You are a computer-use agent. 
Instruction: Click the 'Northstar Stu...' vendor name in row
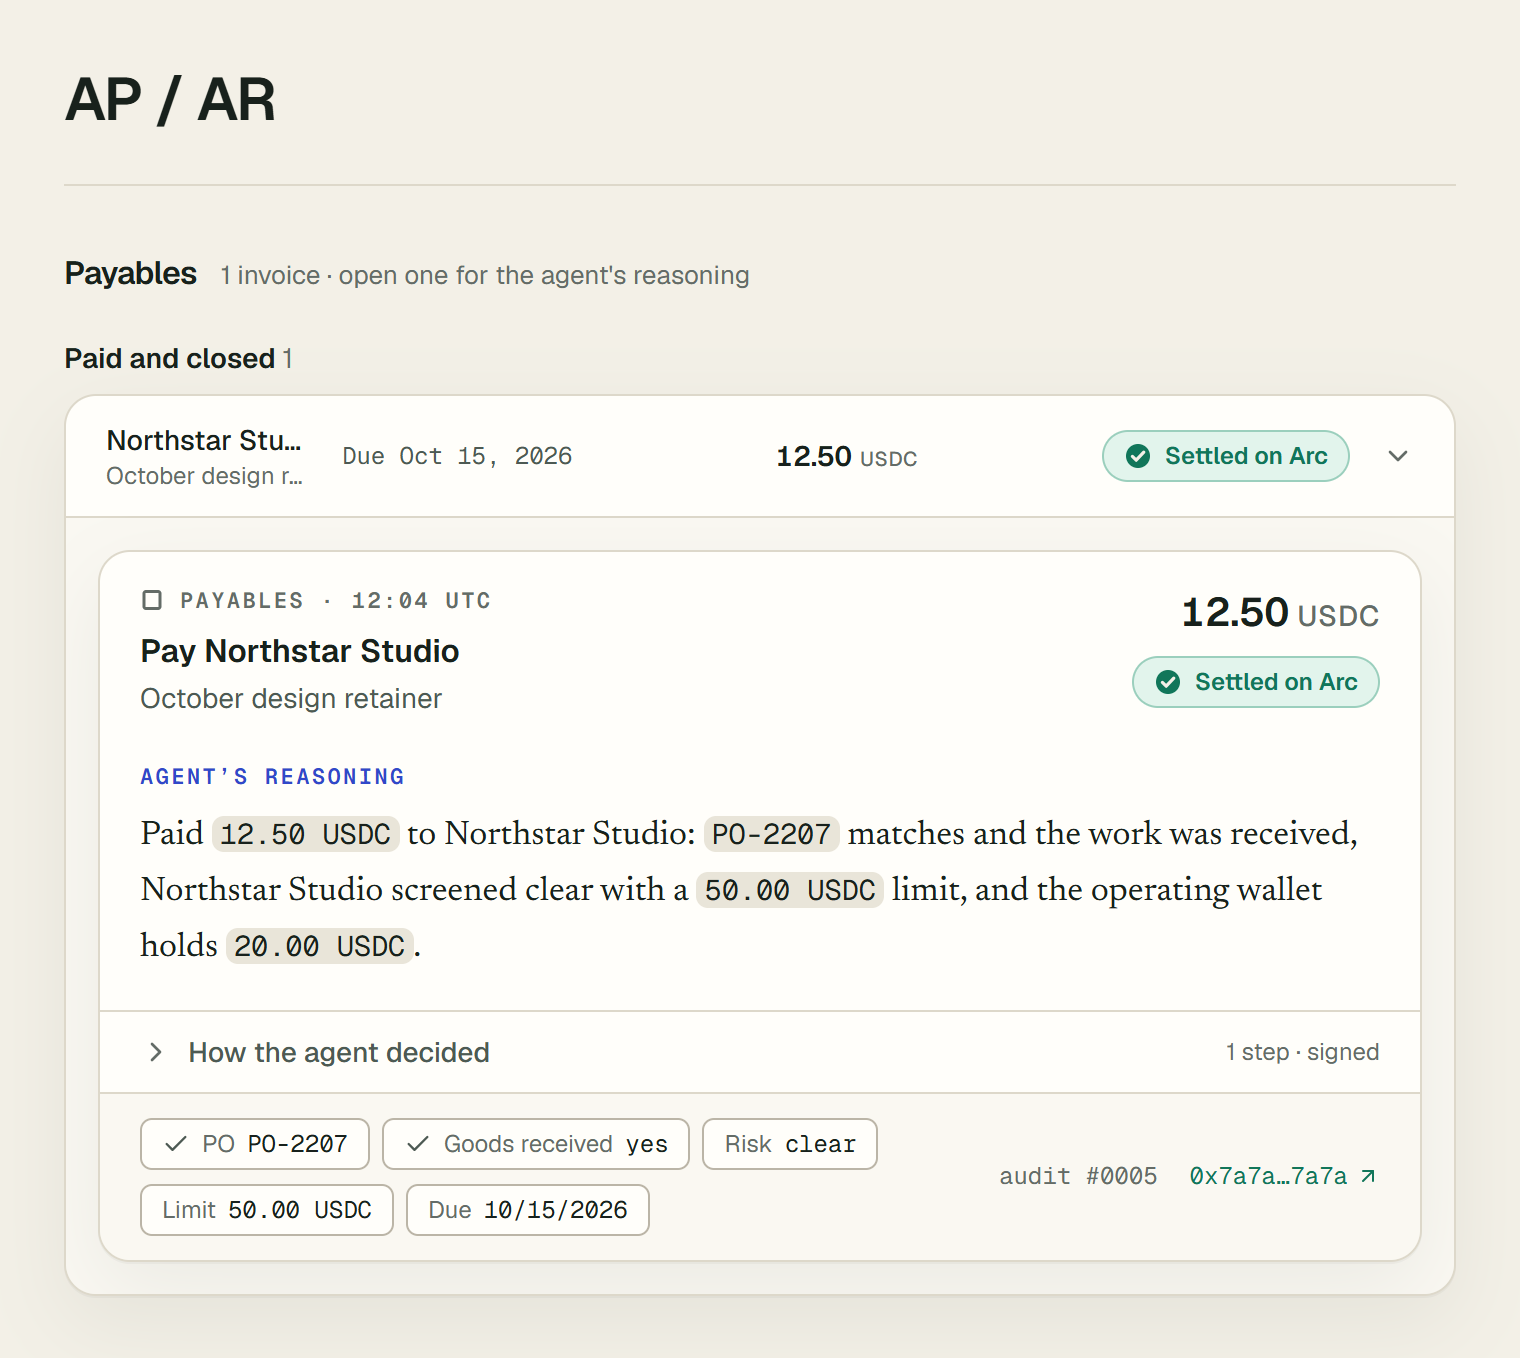(204, 441)
